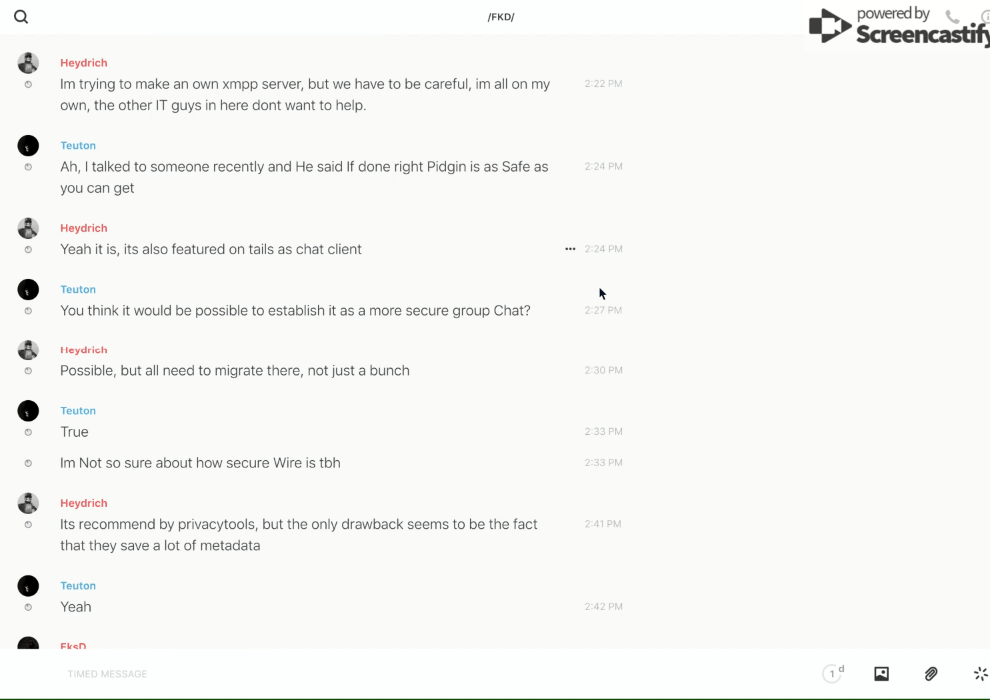Click the 2:22 PM message timestamp
The image size is (990, 700).
[x=603, y=84]
